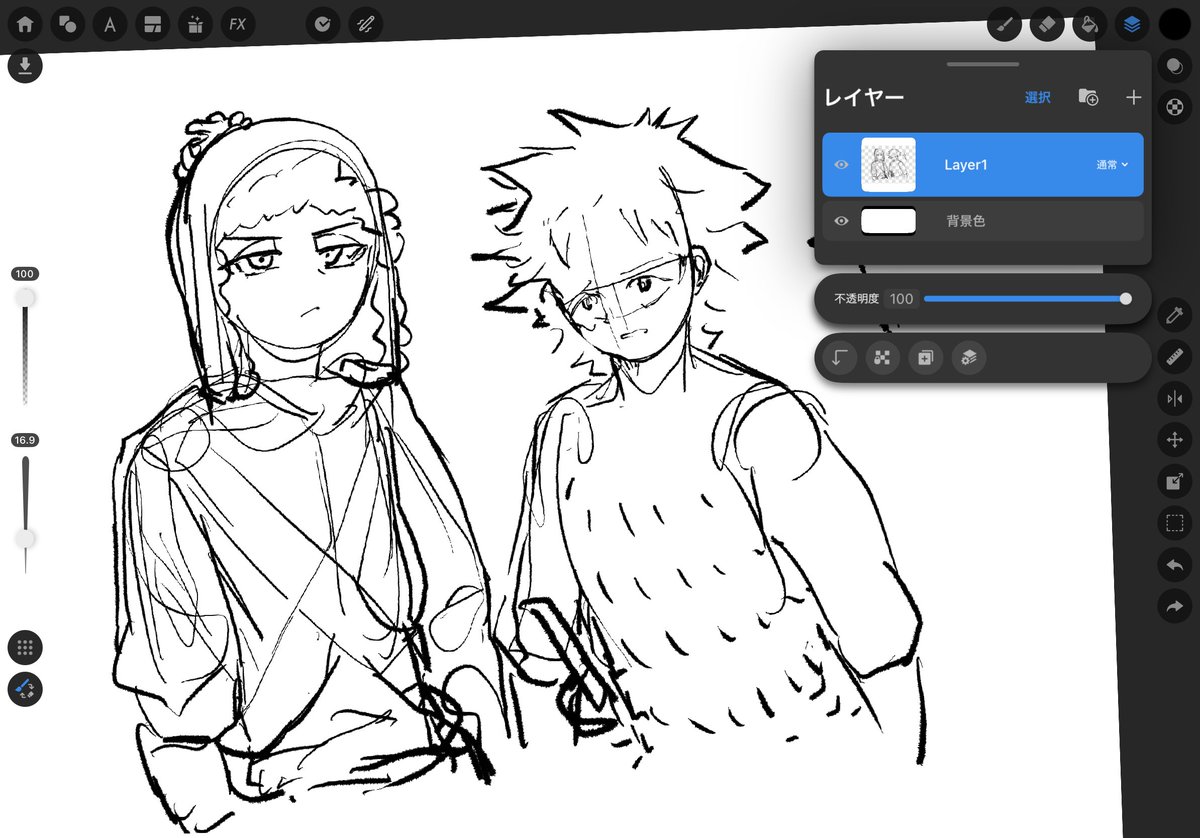Select the Eraser tool
The image size is (1200, 838).
tap(1046, 23)
